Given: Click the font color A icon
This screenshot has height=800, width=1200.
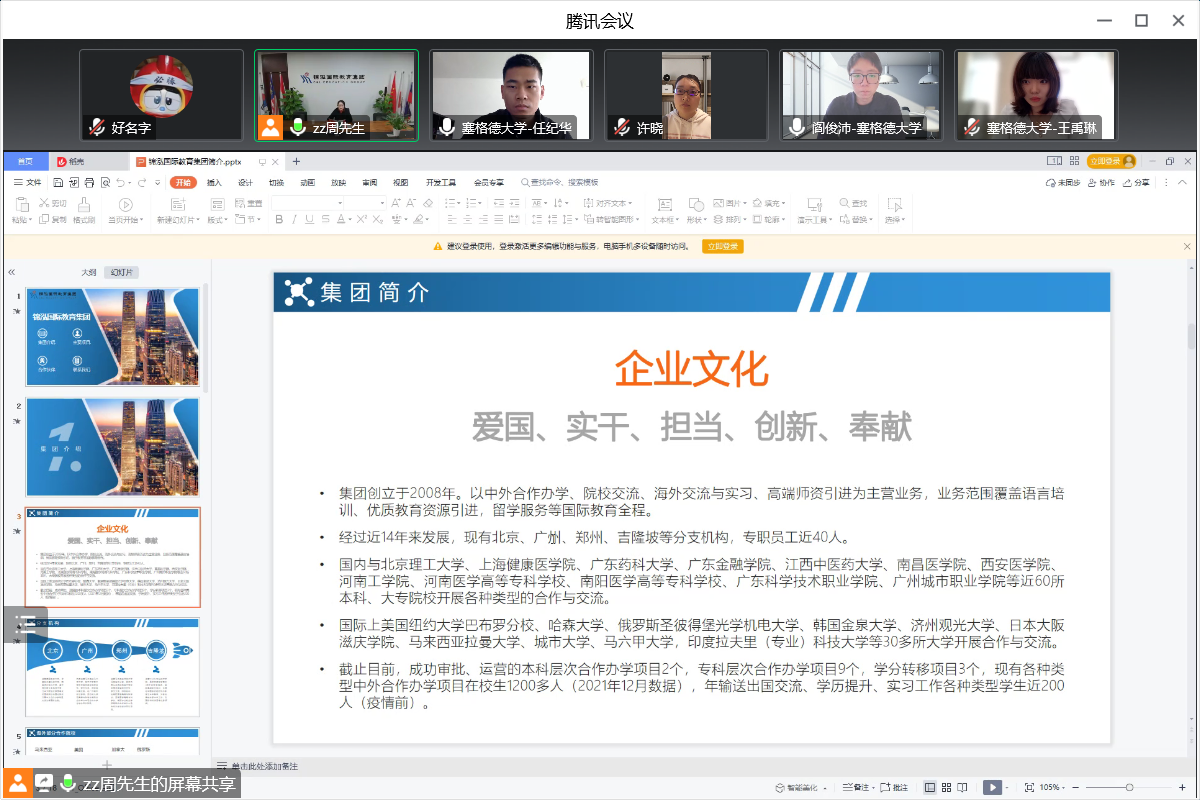Looking at the screenshot, I should click(x=341, y=219).
